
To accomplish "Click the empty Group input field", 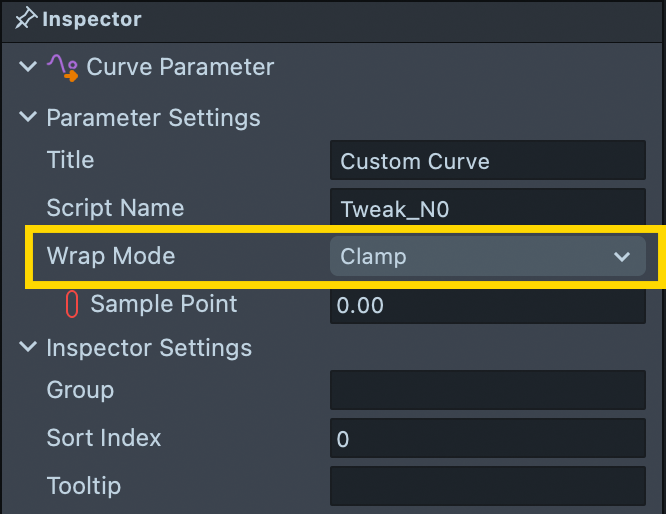I will [487, 390].
